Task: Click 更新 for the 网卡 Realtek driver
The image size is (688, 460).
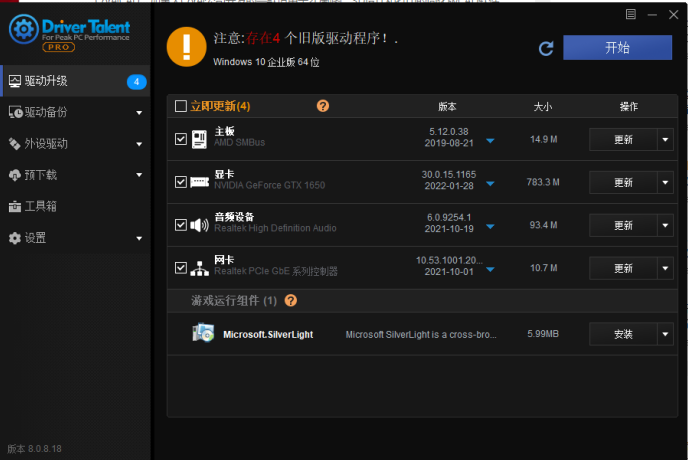Action: tap(623, 268)
